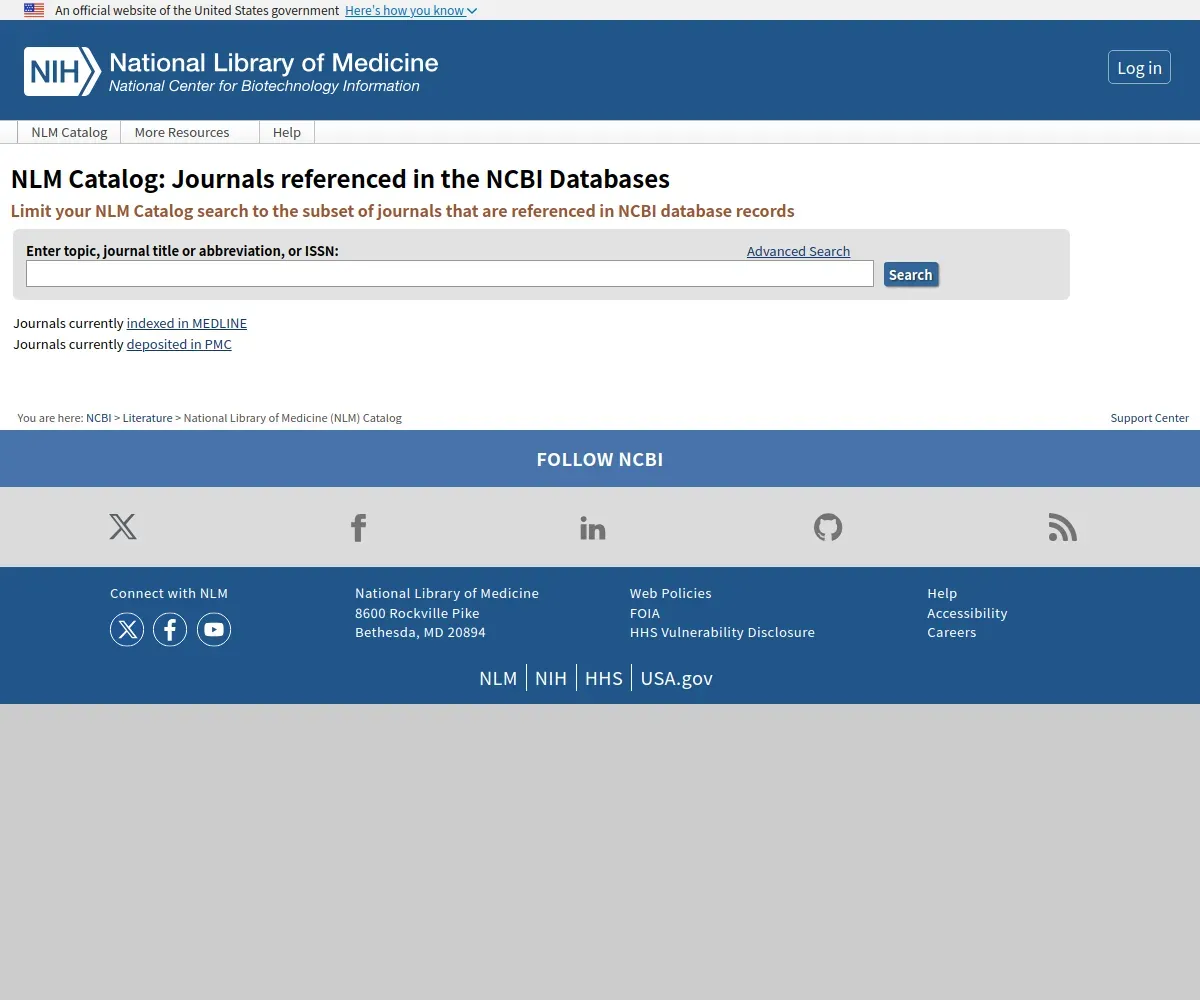This screenshot has width=1200, height=1000.
Task: Open the Careers footer link
Action: [x=952, y=632]
